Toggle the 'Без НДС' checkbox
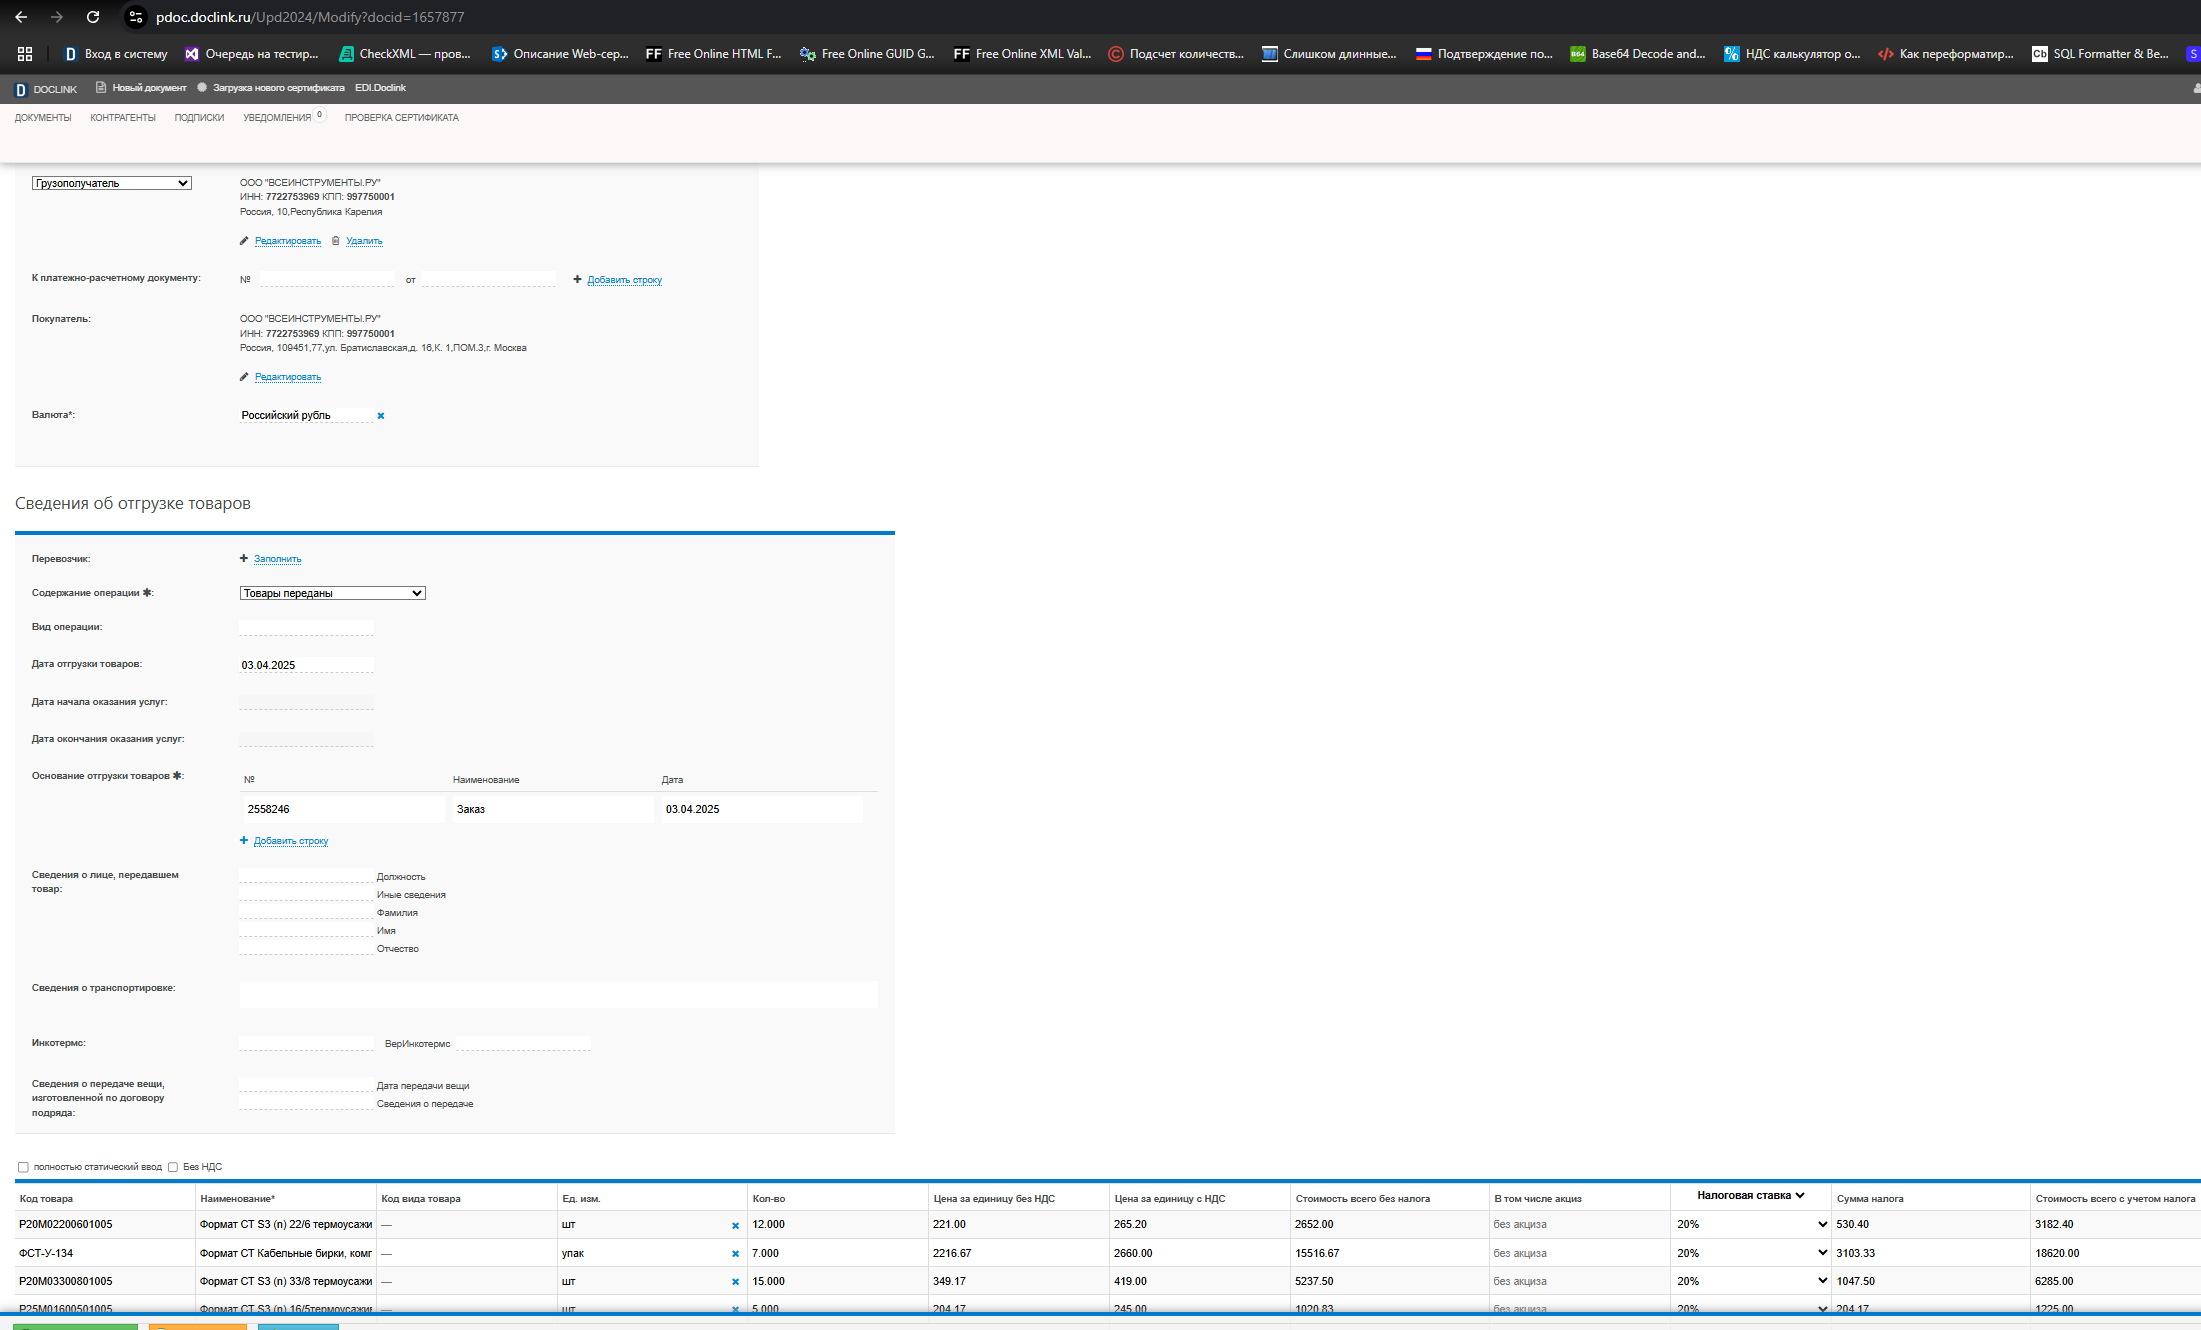Viewport: 2201px width, 1330px height. click(x=173, y=1167)
